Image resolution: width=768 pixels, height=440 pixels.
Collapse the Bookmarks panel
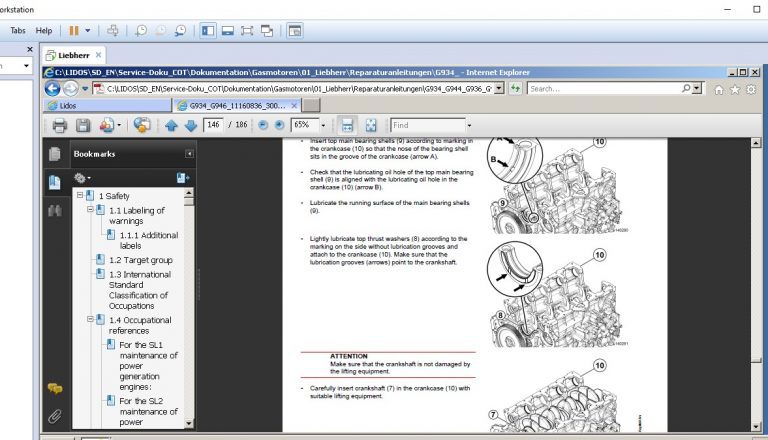point(189,154)
